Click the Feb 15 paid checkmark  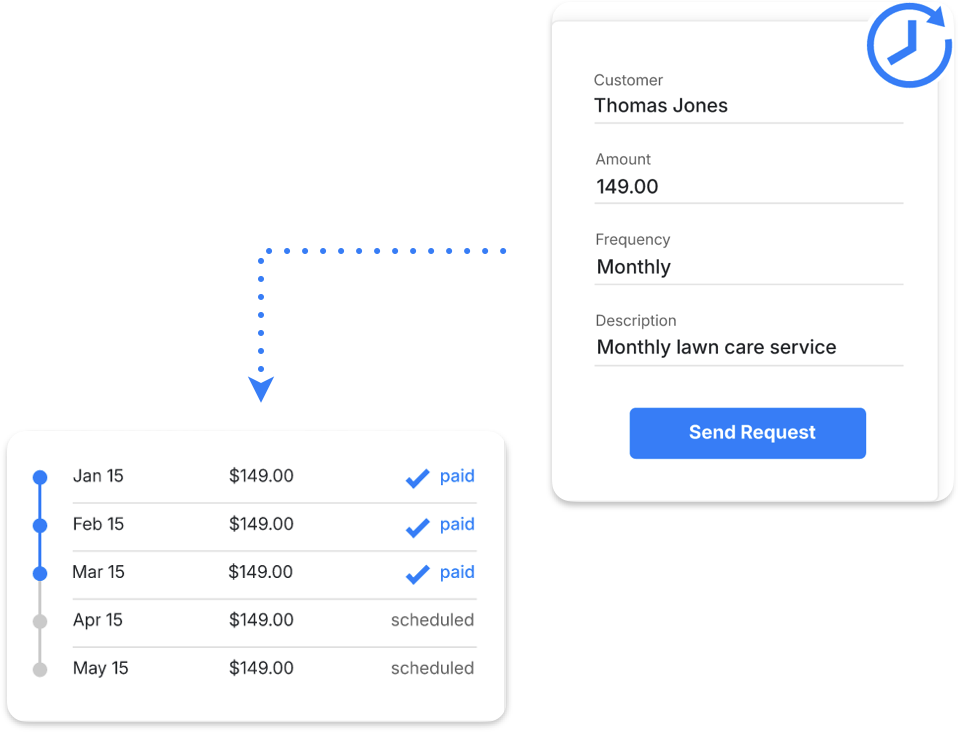[x=417, y=527]
